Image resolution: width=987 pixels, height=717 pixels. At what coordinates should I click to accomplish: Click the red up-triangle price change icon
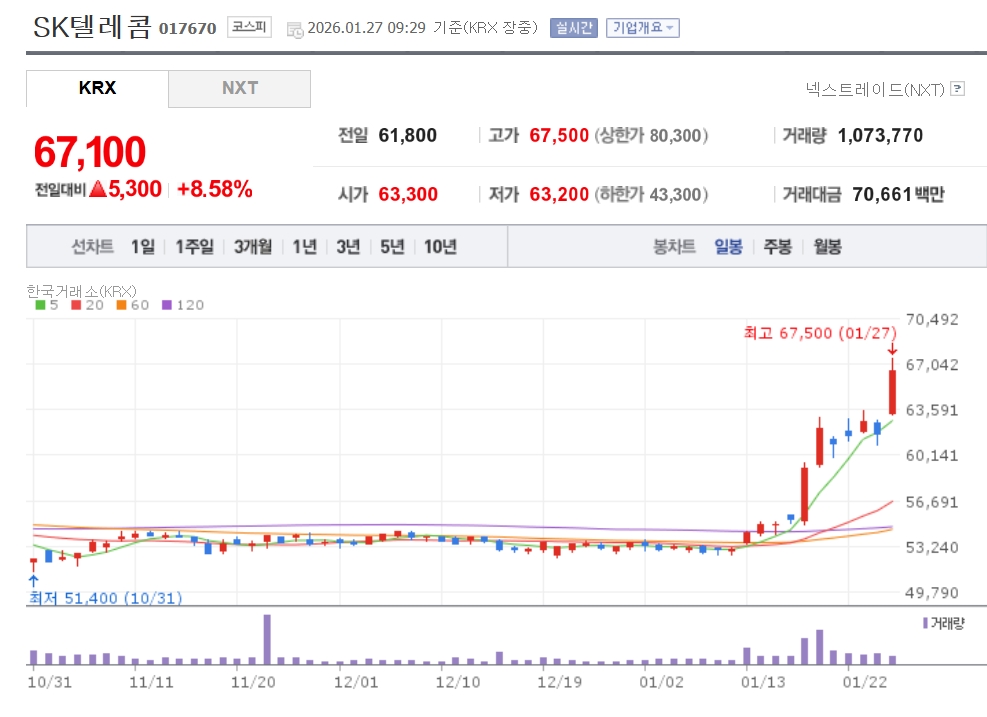97,188
